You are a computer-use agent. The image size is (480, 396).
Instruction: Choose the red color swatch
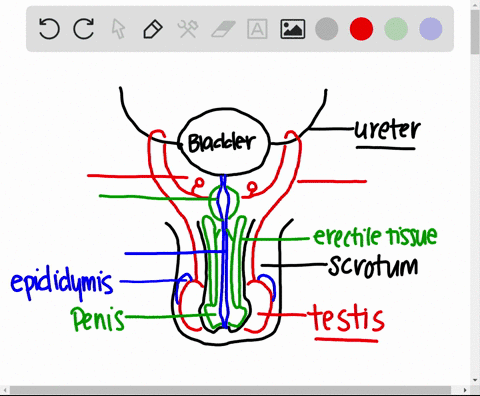pyautogui.click(x=361, y=29)
